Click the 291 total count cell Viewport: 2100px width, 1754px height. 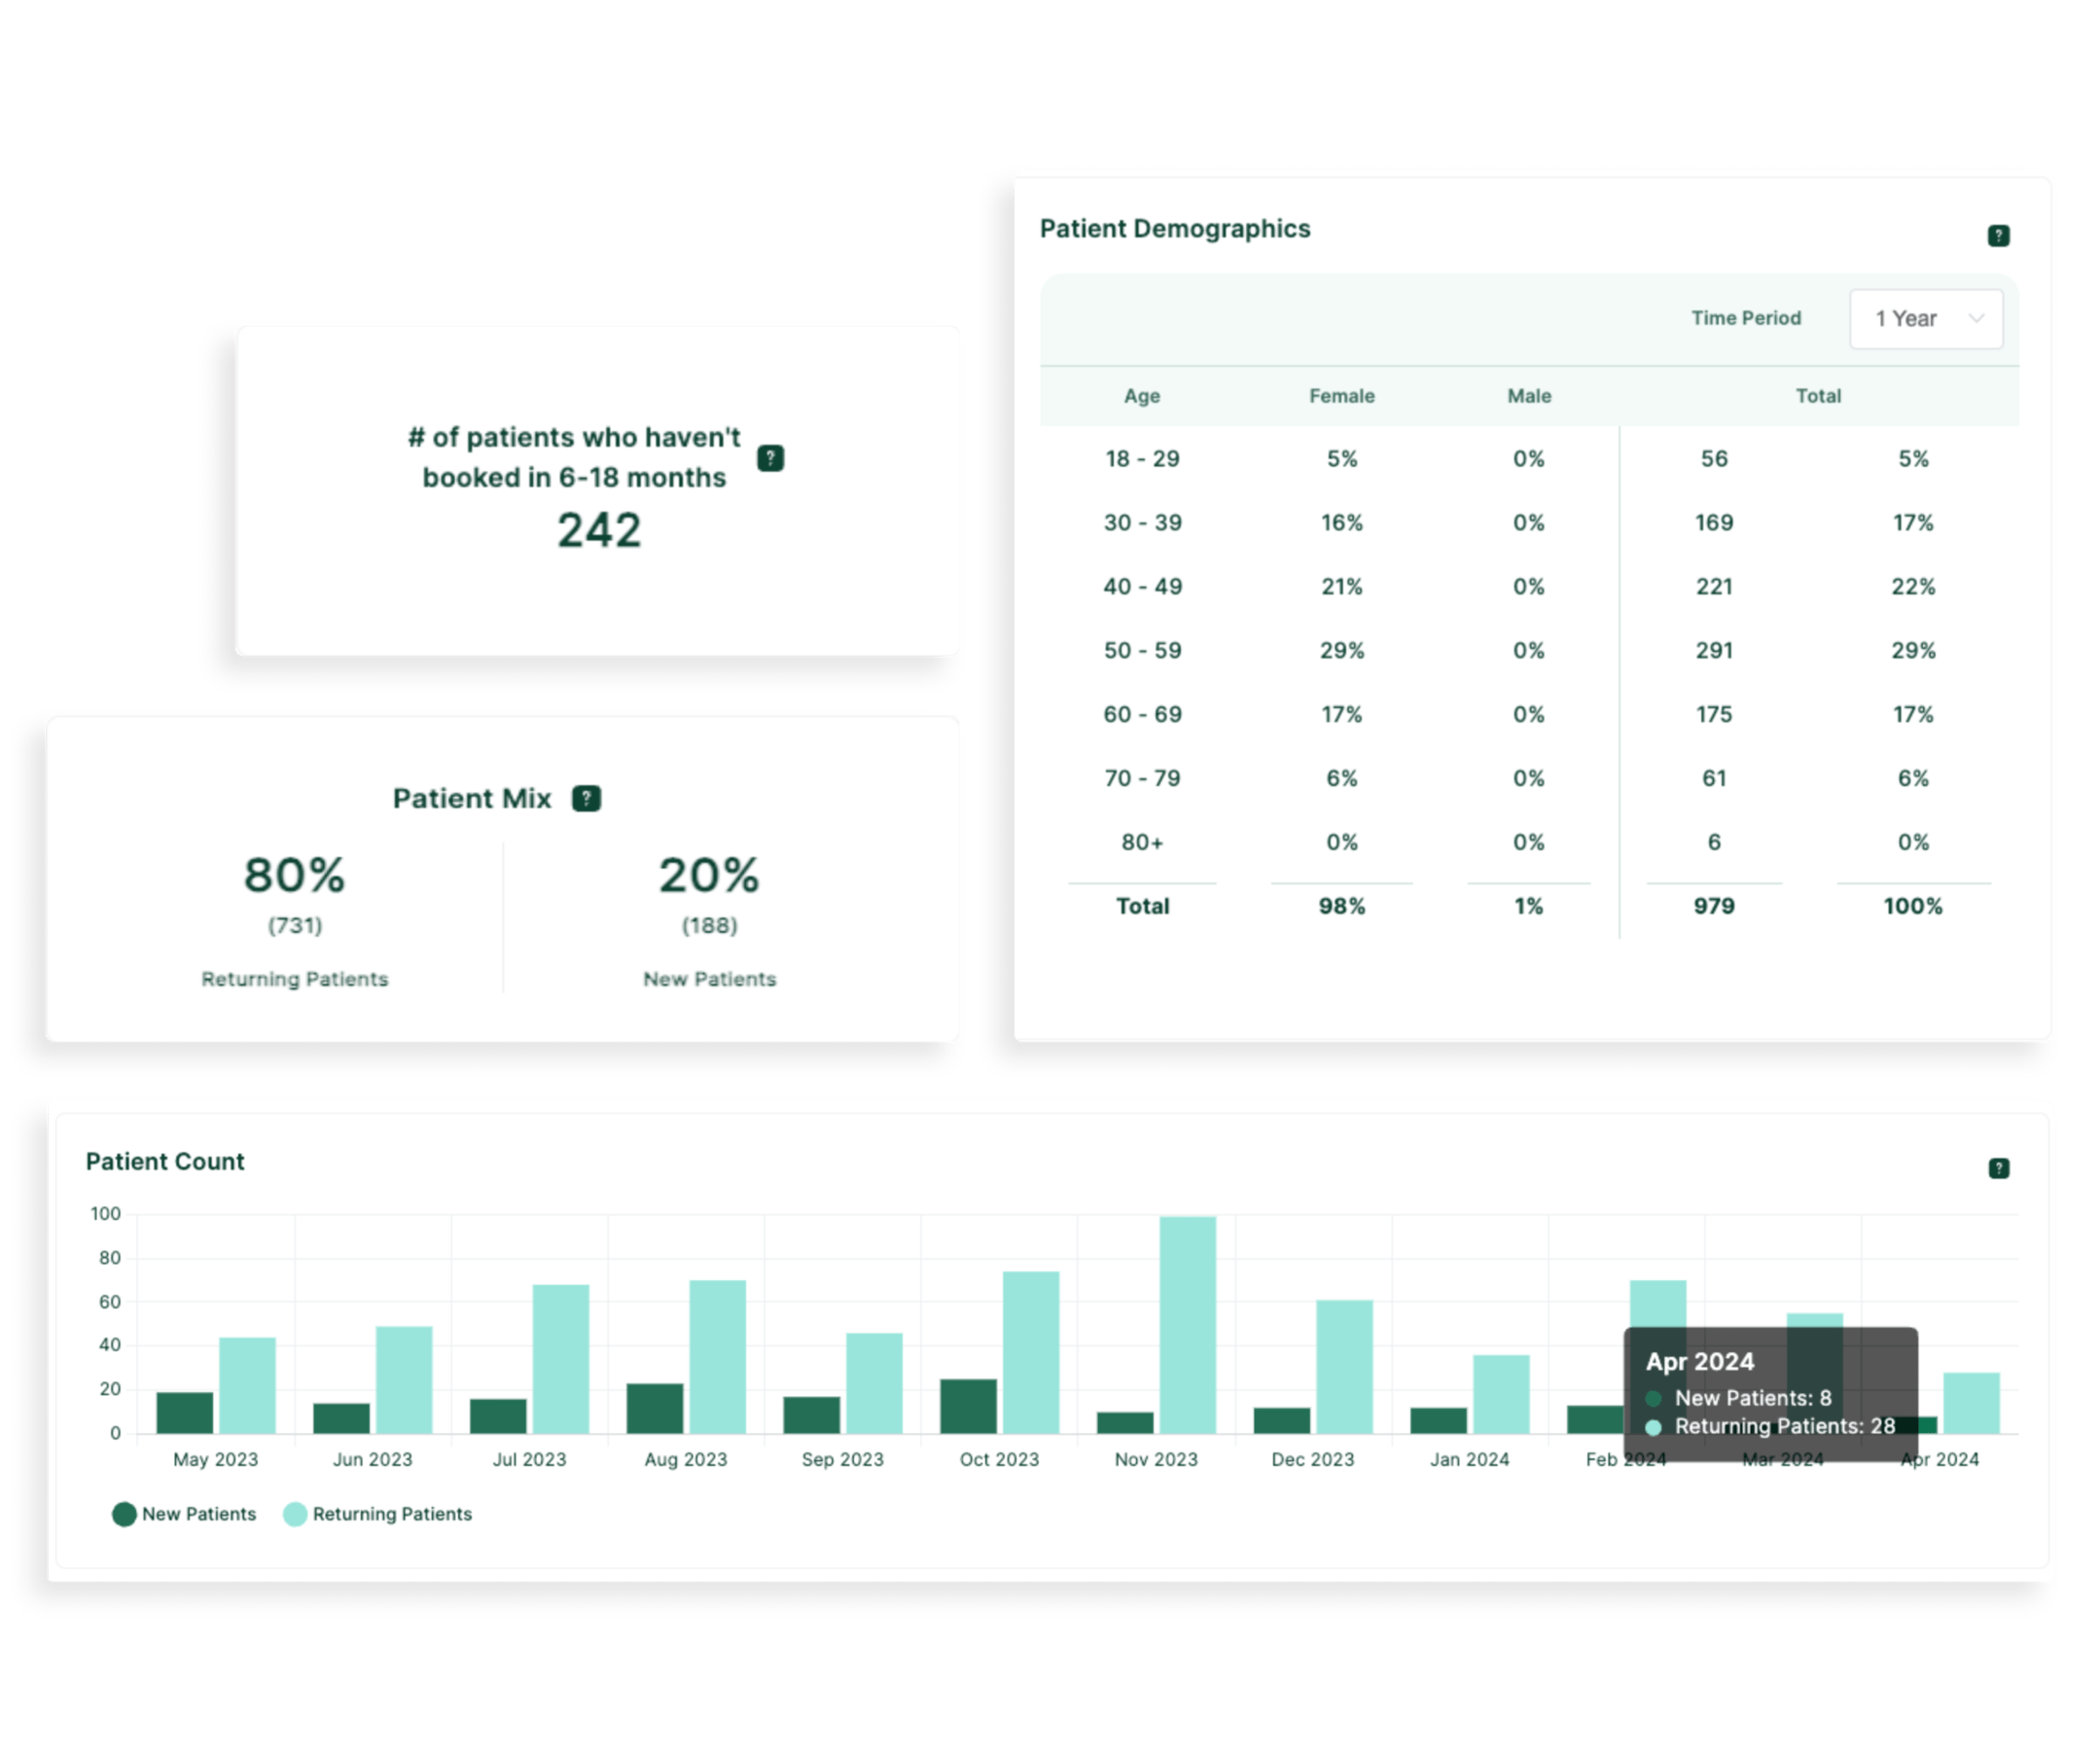click(x=1714, y=651)
